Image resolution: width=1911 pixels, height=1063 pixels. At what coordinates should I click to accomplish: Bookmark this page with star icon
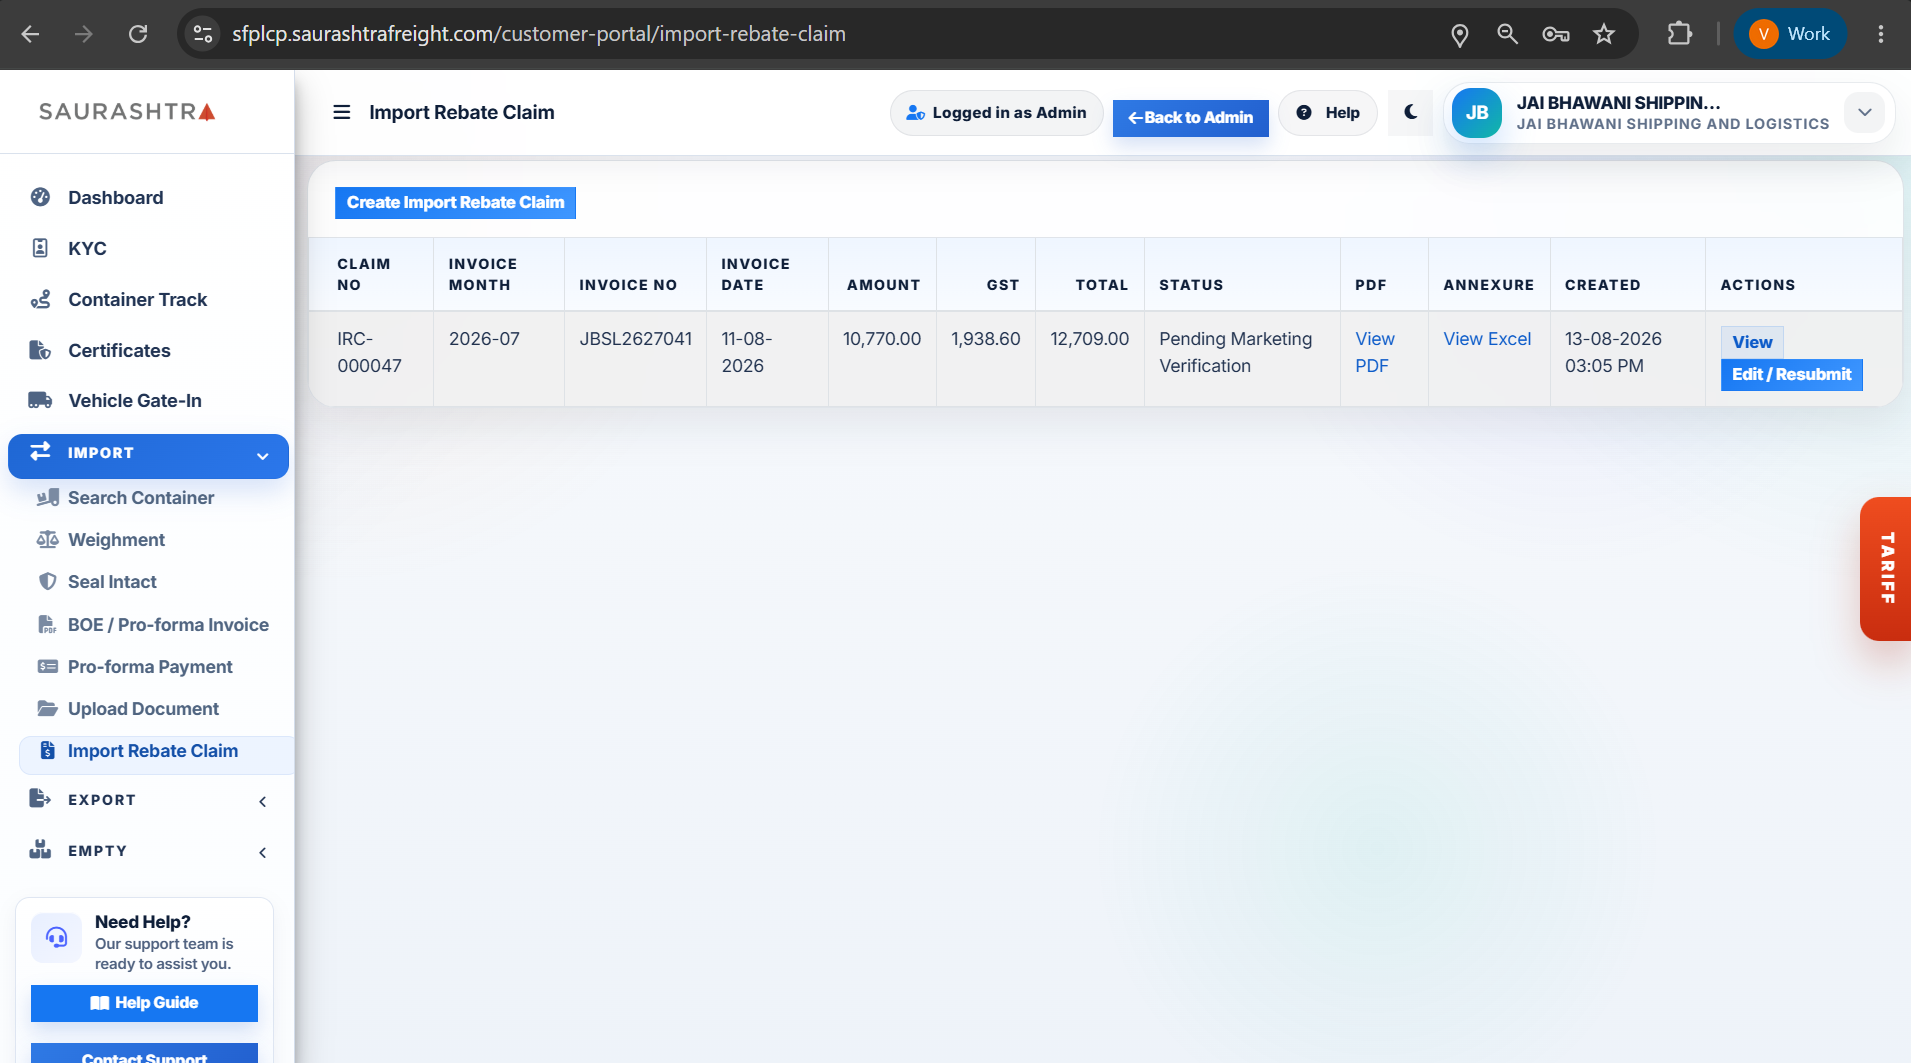1604,34
